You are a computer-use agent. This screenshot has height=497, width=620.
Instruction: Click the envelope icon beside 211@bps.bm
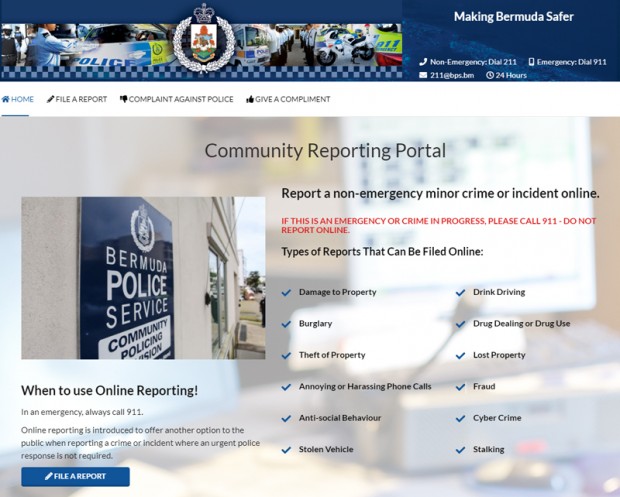[x=423, y=75]
